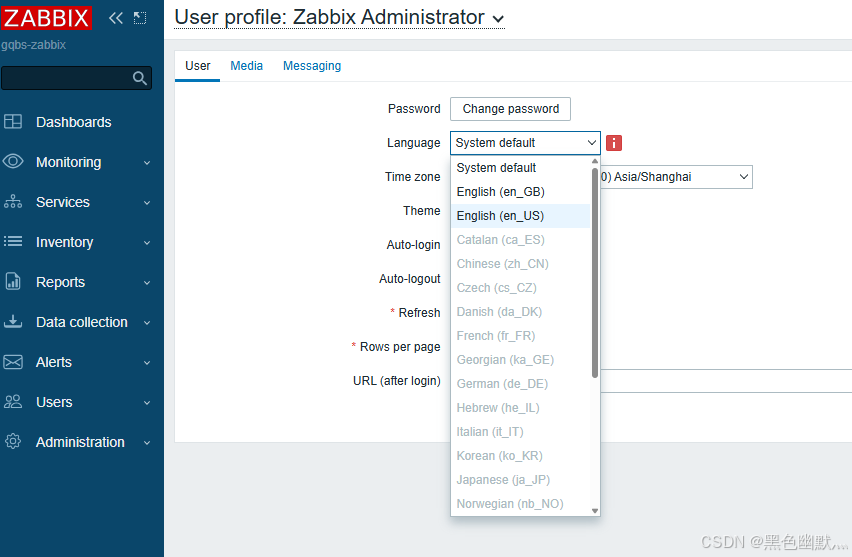
Task: Click the Change password button
Action: point(510,109)
